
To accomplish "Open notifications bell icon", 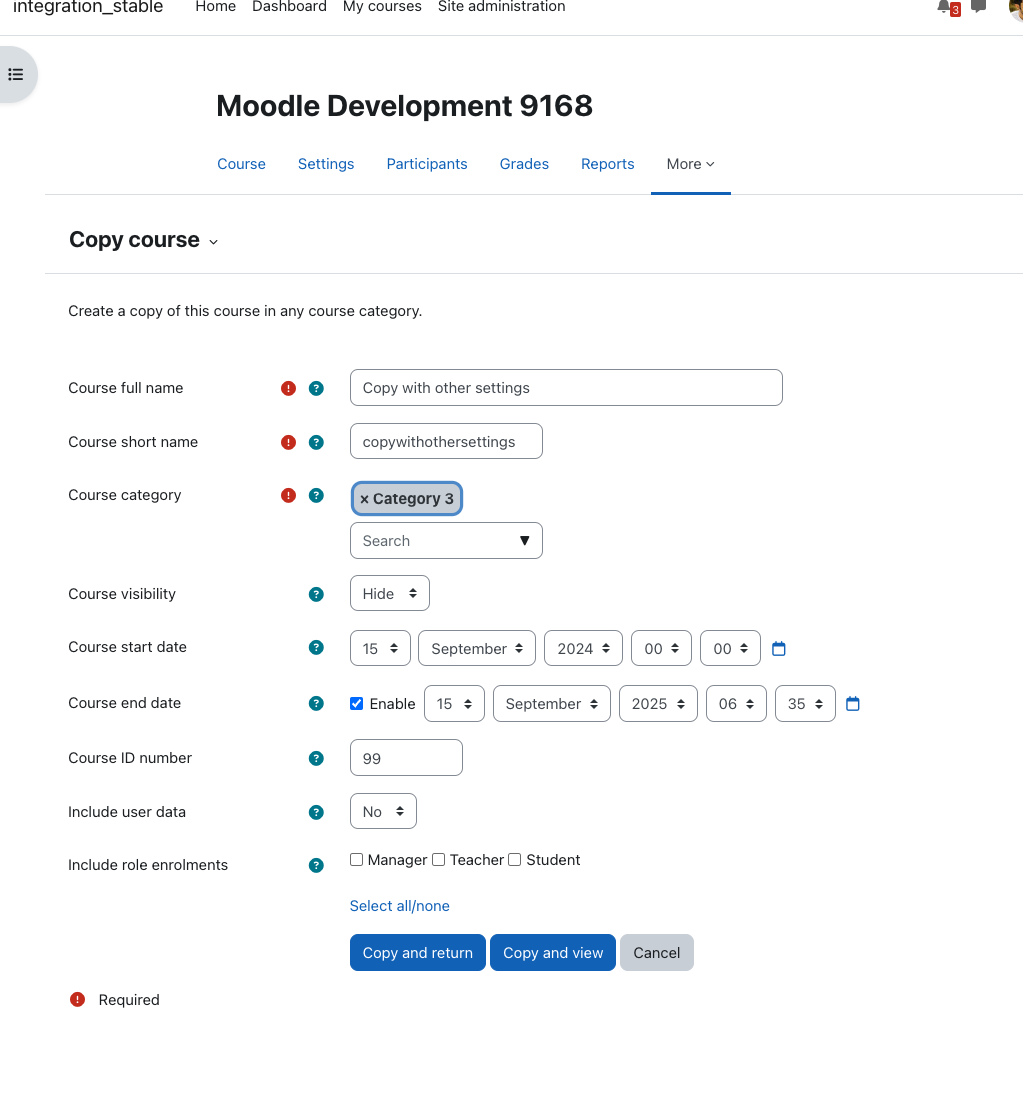I will pyautogui.click(x=945, y=7).
